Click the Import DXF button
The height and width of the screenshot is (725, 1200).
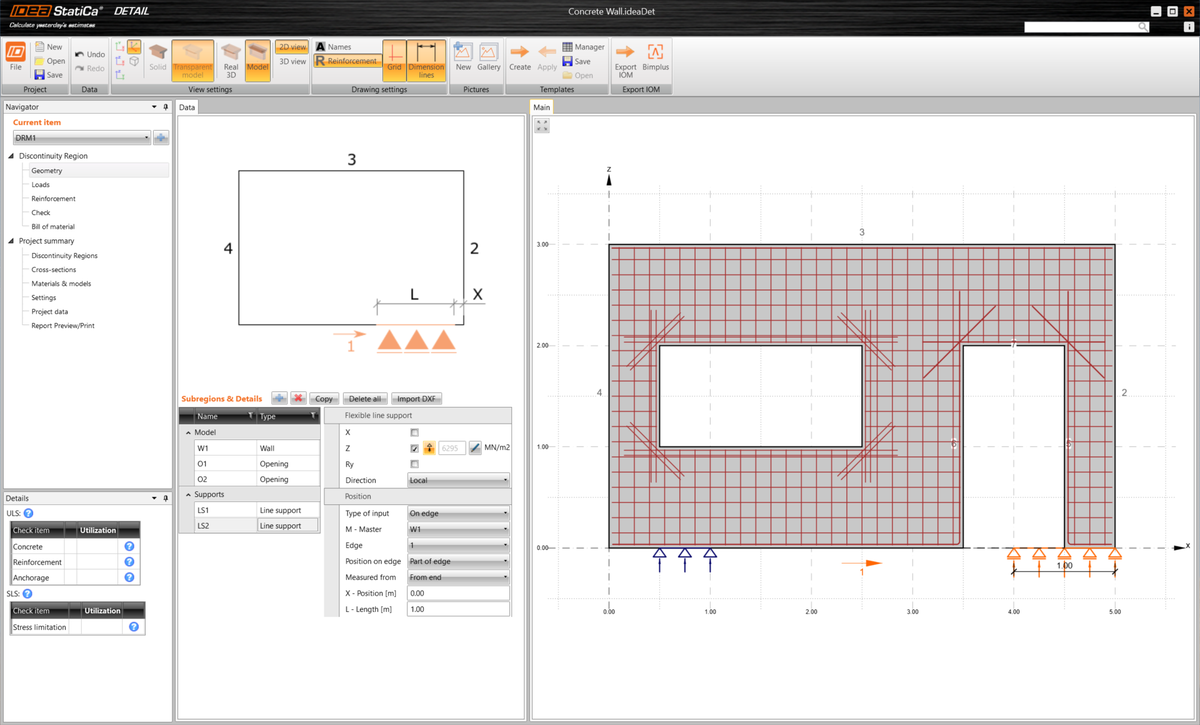click(416, 398)
